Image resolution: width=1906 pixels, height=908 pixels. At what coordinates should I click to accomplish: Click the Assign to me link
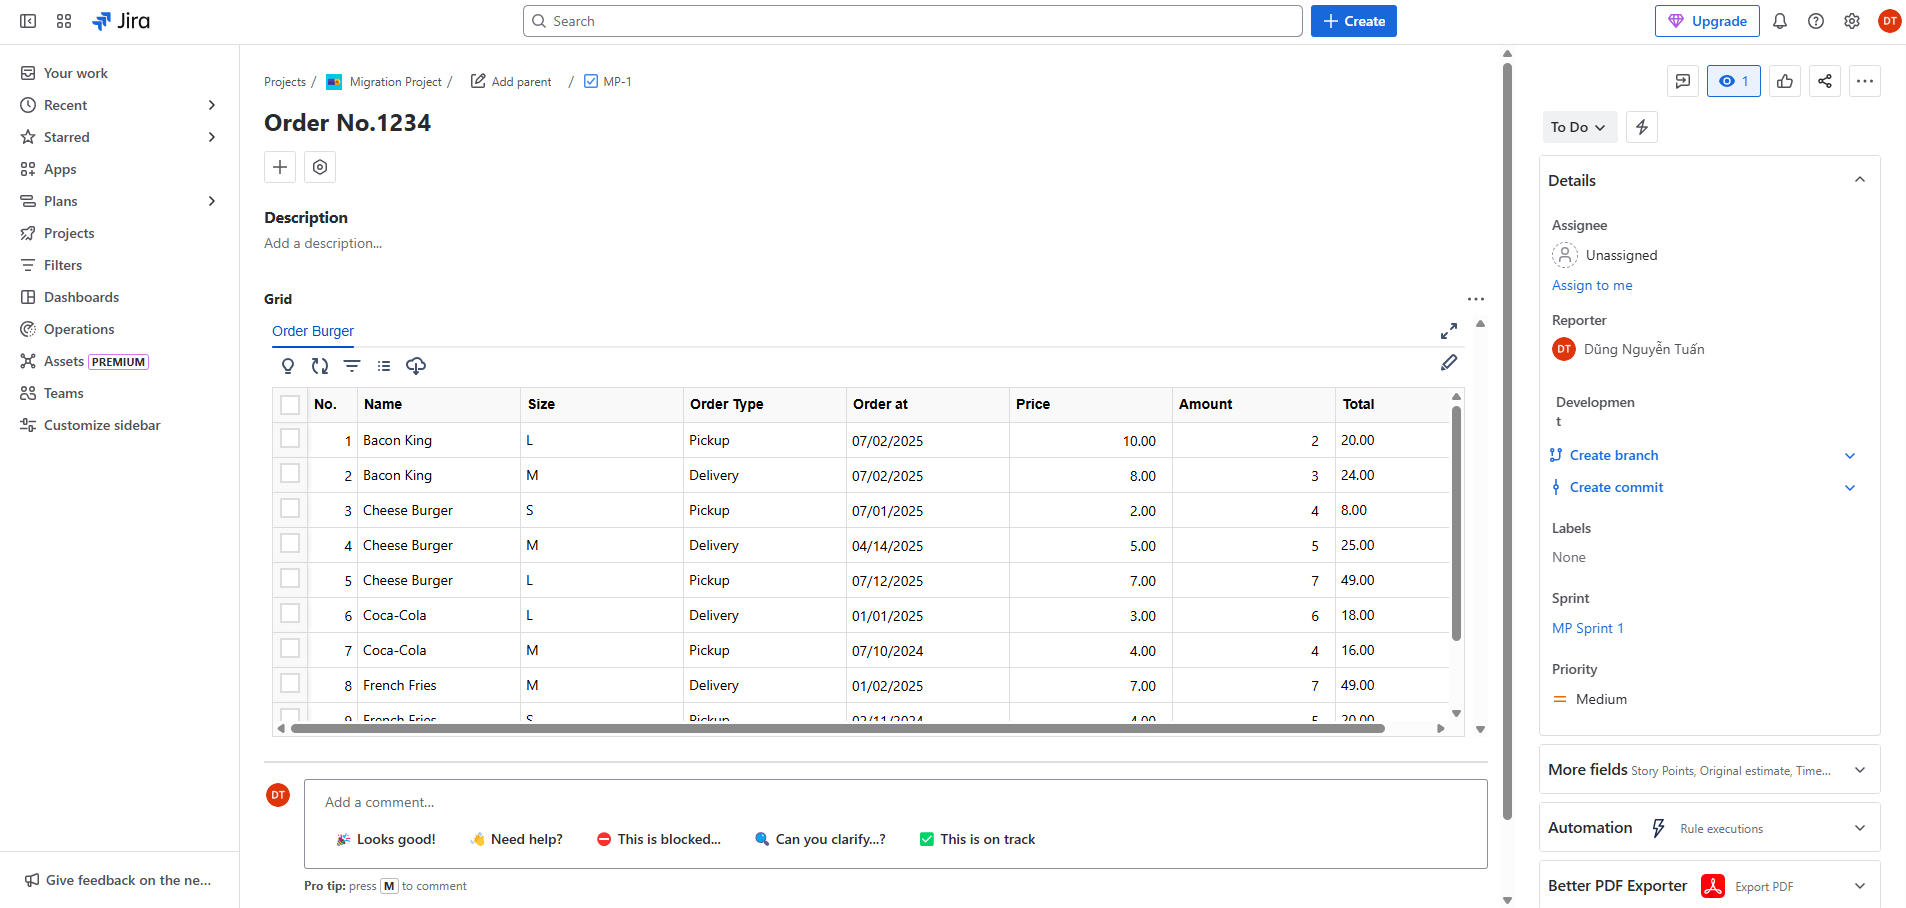pos(1592,285)
